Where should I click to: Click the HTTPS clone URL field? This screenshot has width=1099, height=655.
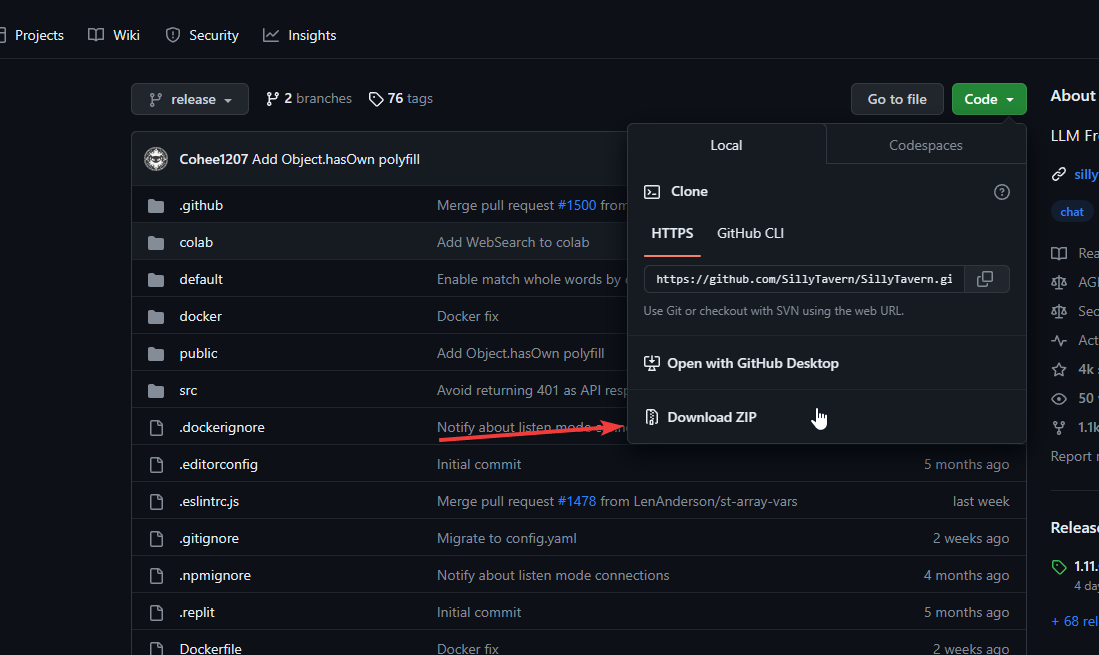point(804,279)
